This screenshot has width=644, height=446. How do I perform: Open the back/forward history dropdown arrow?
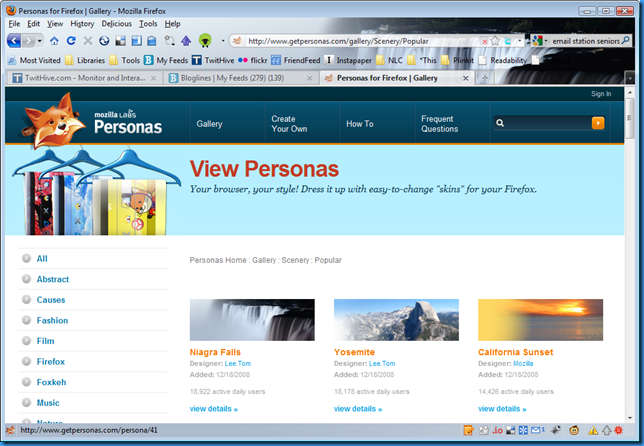click(39, 41)
